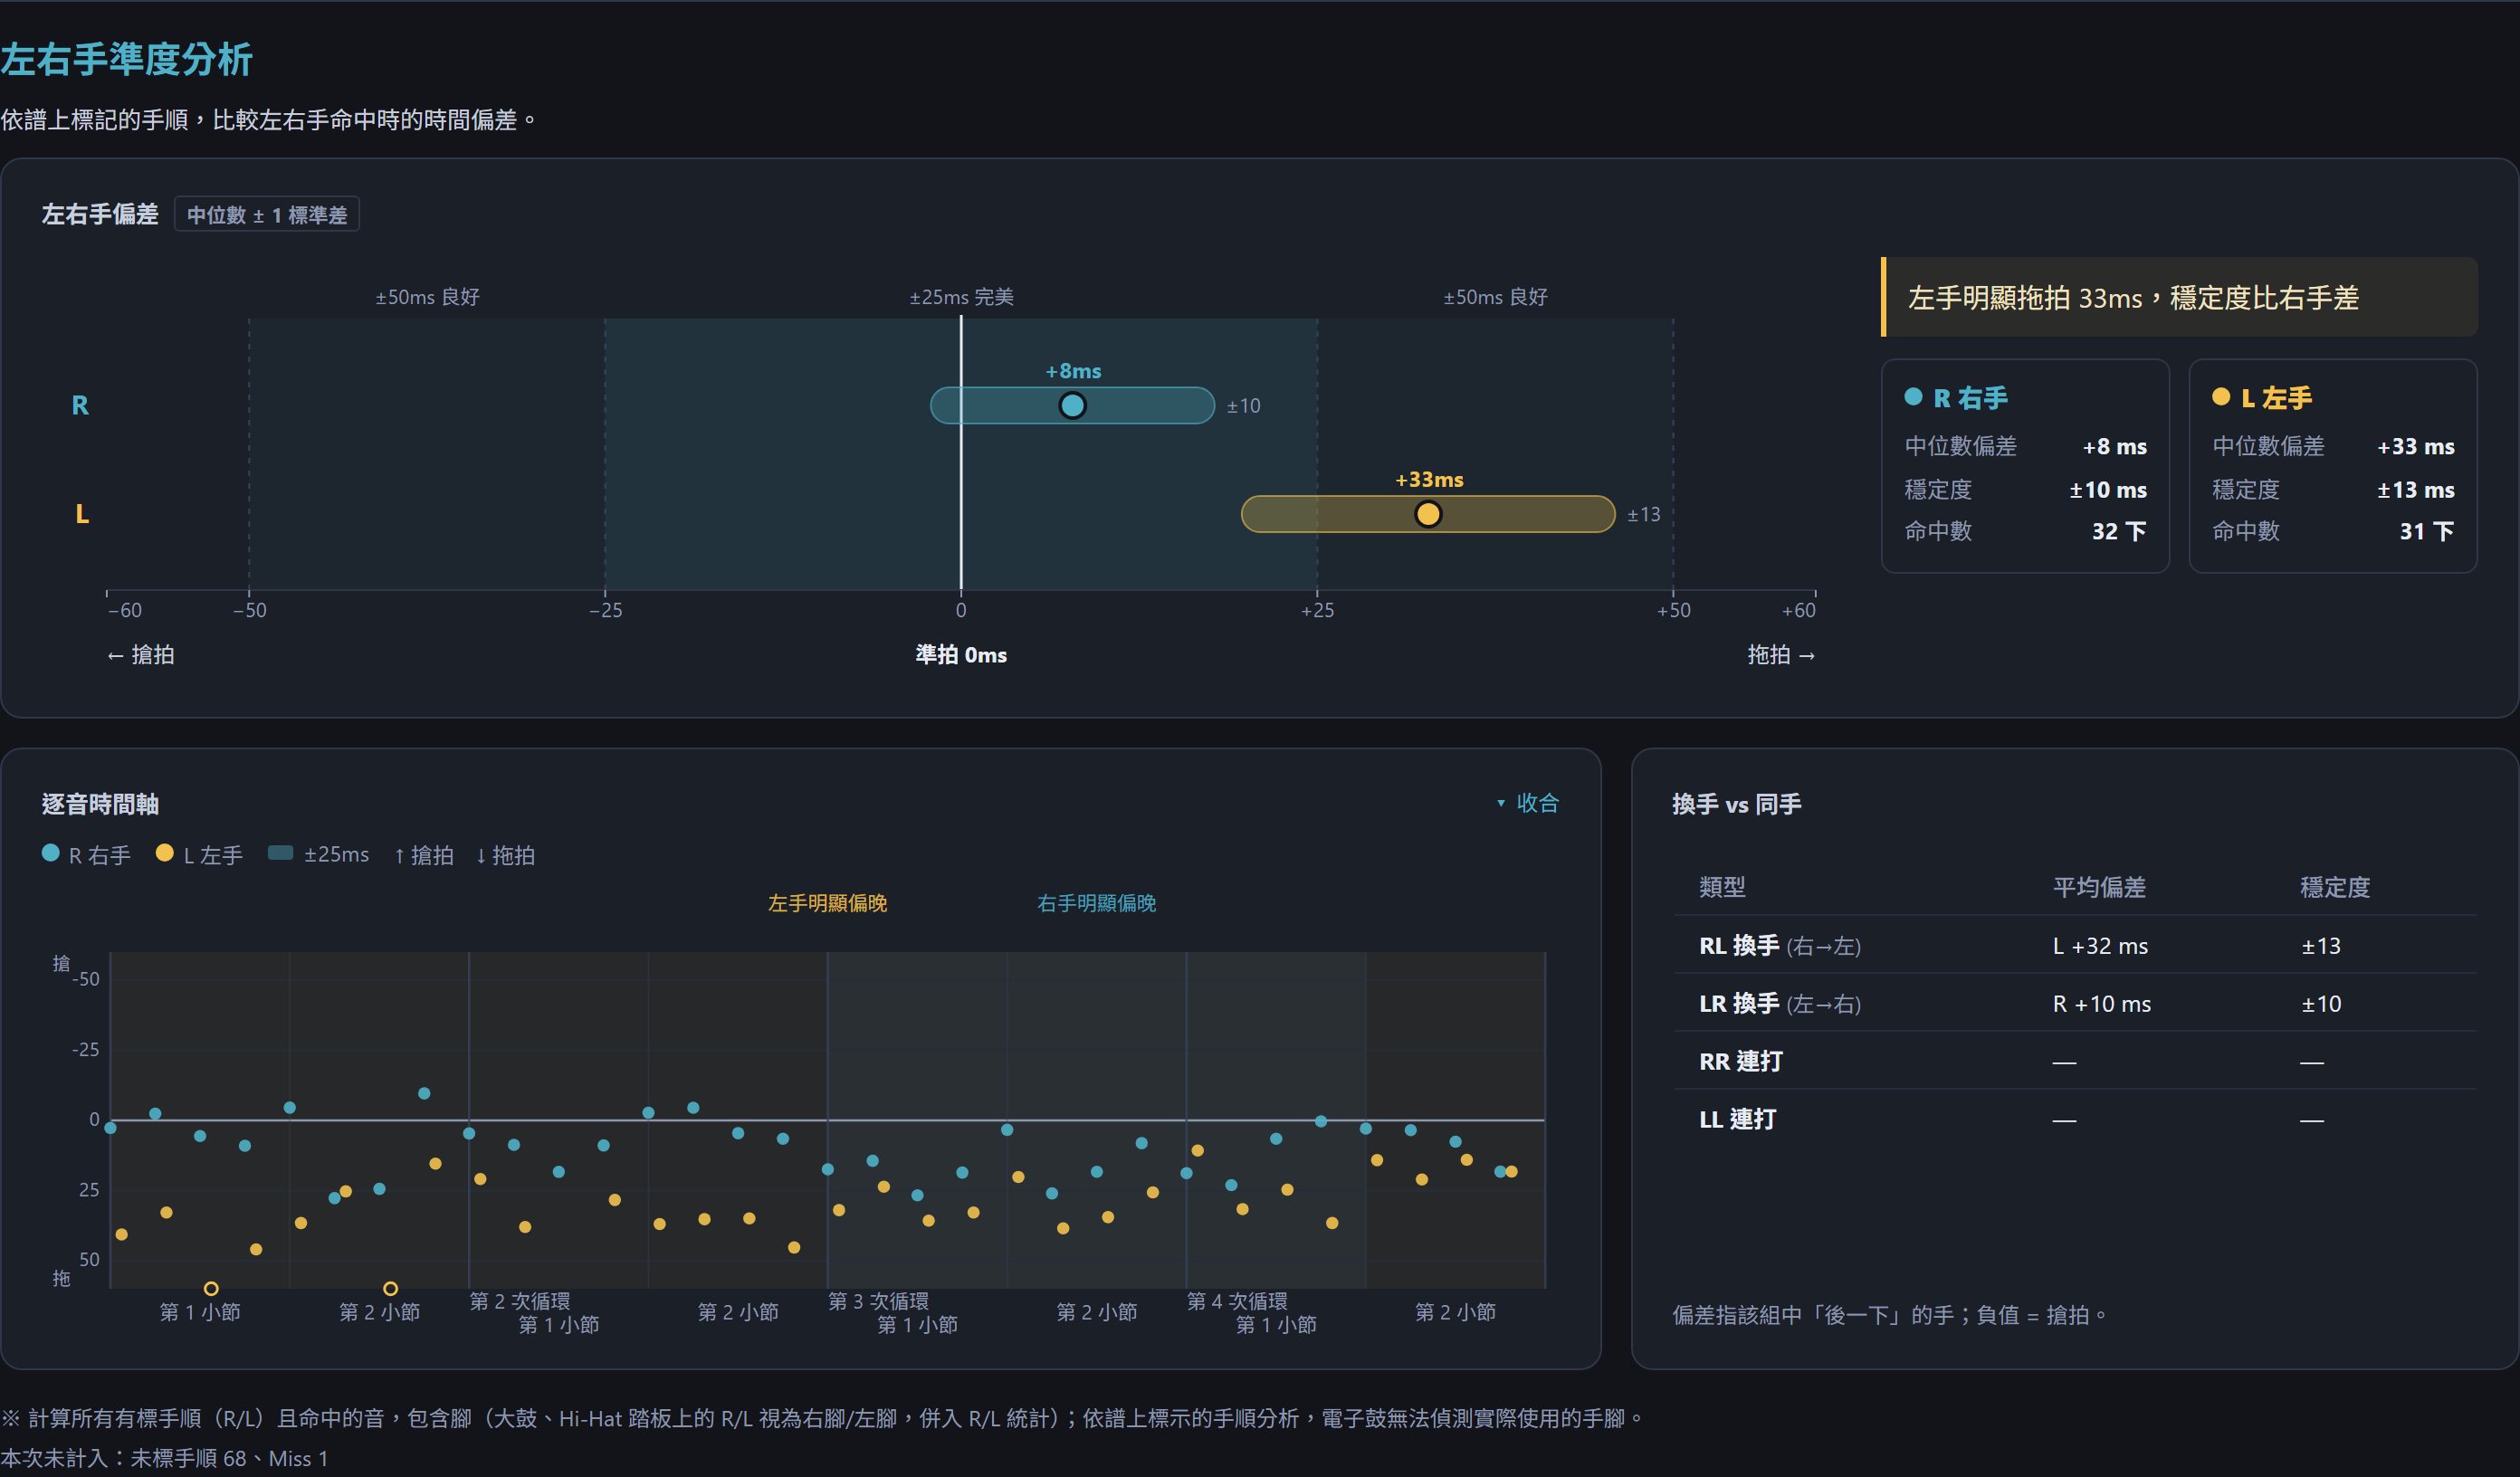2520x1477 pixels.
Task: Click the ← 搶拍 axis label
Action: (x=140, y=655)
